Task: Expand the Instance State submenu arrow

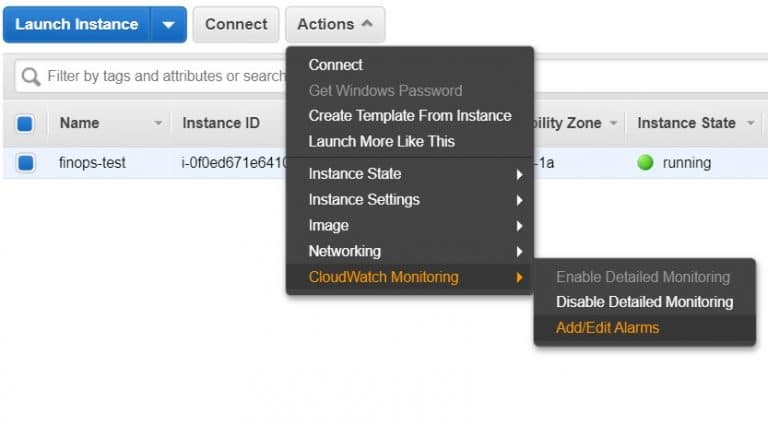Action: [x=519, y=174]
